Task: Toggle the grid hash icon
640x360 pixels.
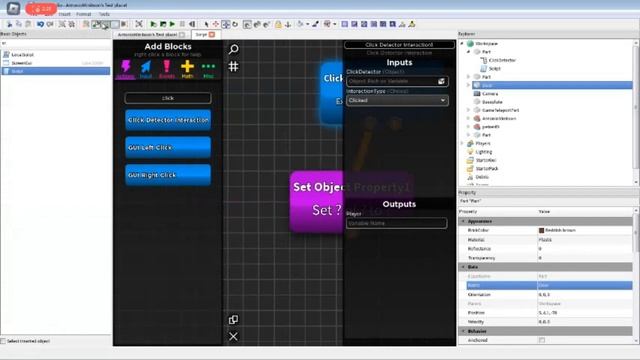Action: coord(233,66)
